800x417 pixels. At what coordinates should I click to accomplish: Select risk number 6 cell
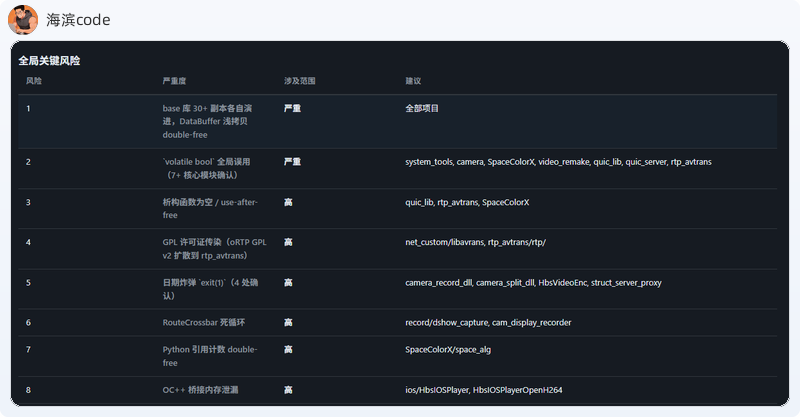29,322
